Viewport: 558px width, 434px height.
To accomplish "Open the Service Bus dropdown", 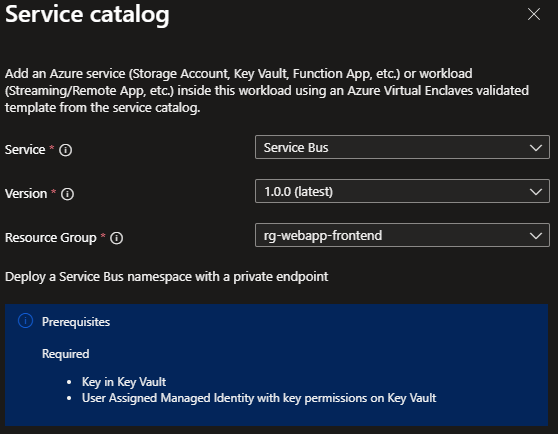I will (x=402, y=147).
